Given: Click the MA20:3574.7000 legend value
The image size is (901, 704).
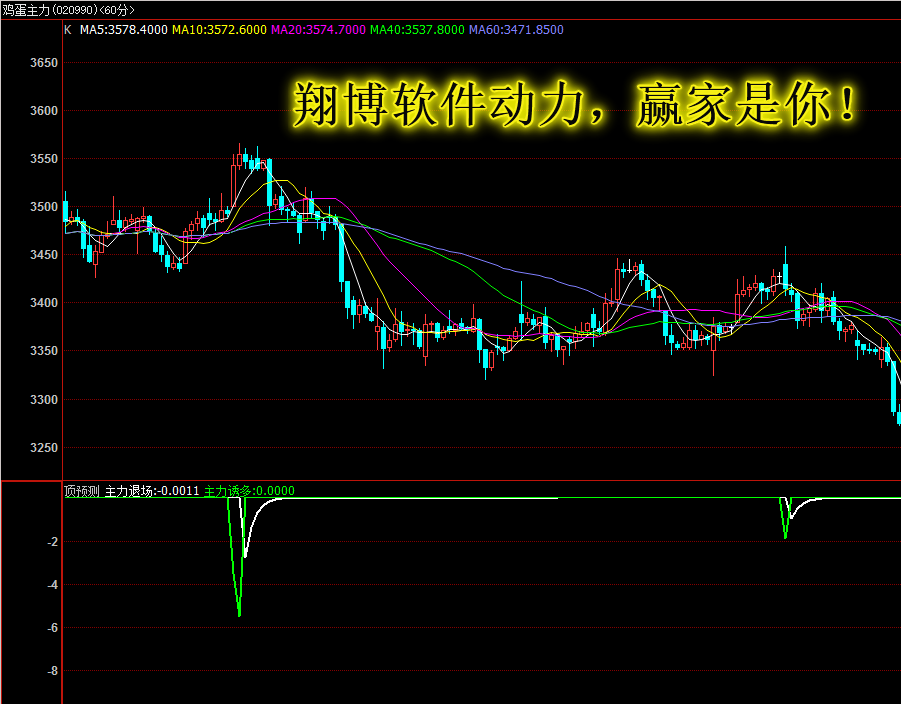Looking at the screenshot, I should click(318, 30).
